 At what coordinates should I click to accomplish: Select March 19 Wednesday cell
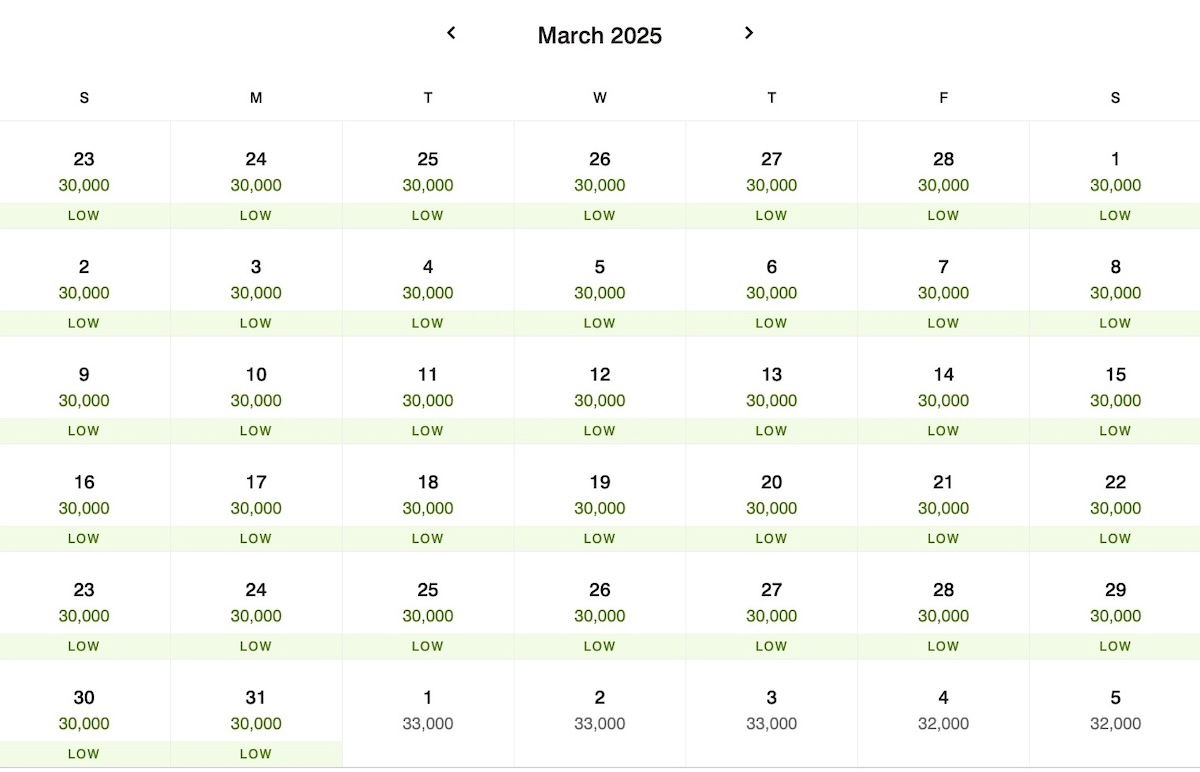(x=599, y=498)
